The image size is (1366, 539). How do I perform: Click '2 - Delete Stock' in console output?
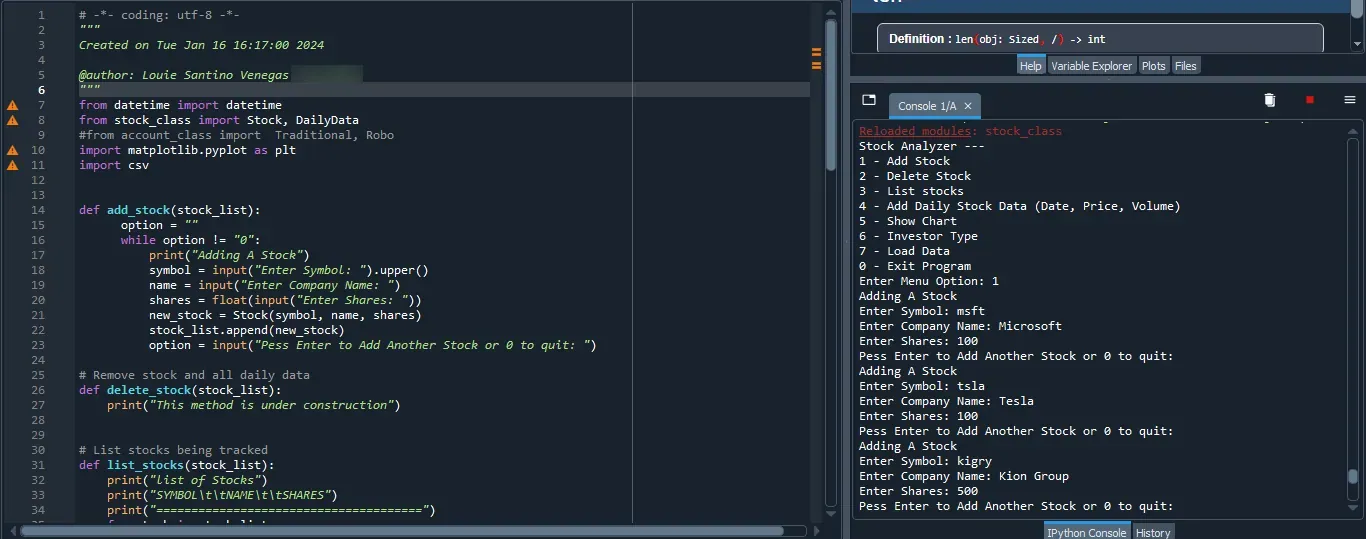pyautogui.click(x=915, y=176)
